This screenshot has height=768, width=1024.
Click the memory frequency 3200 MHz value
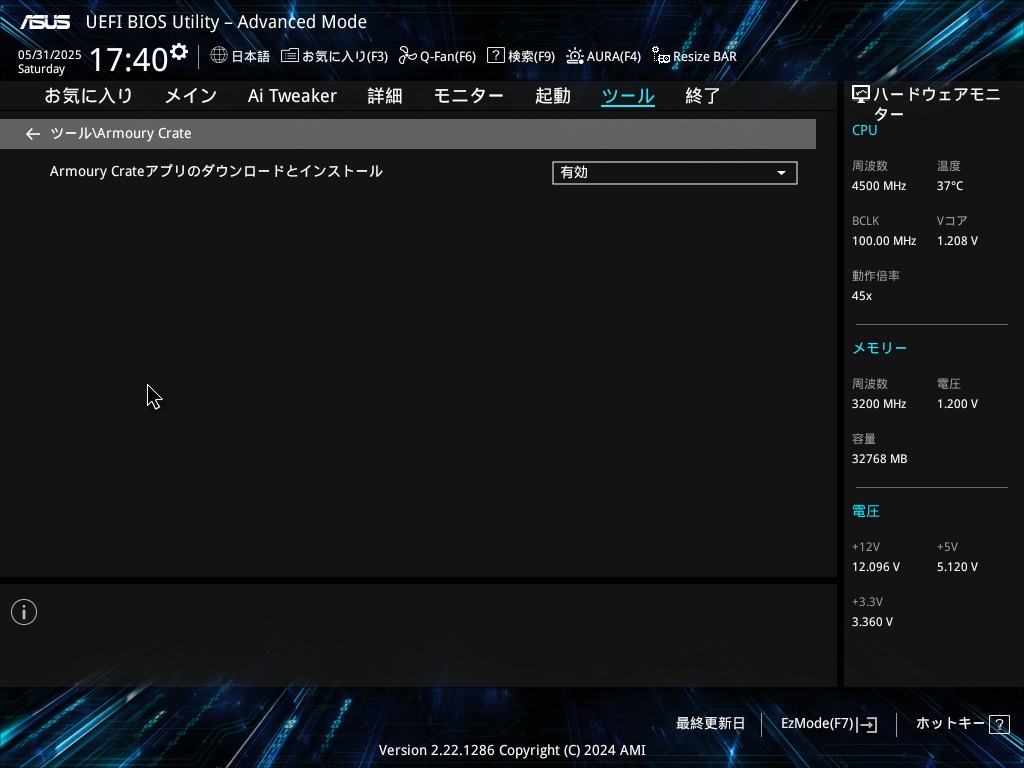[x=879, y=404]
